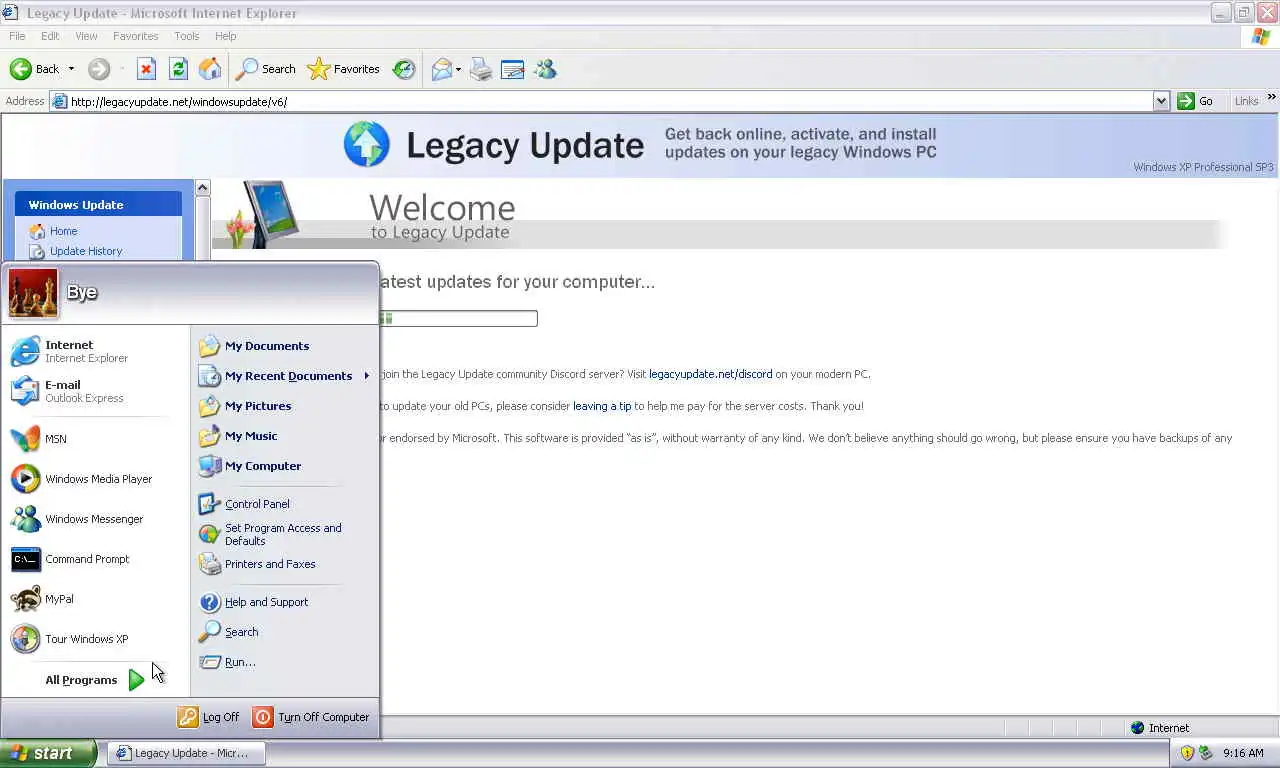1280x768 pixels.
Task: Open Update History sidebar link
Action: 86,251
